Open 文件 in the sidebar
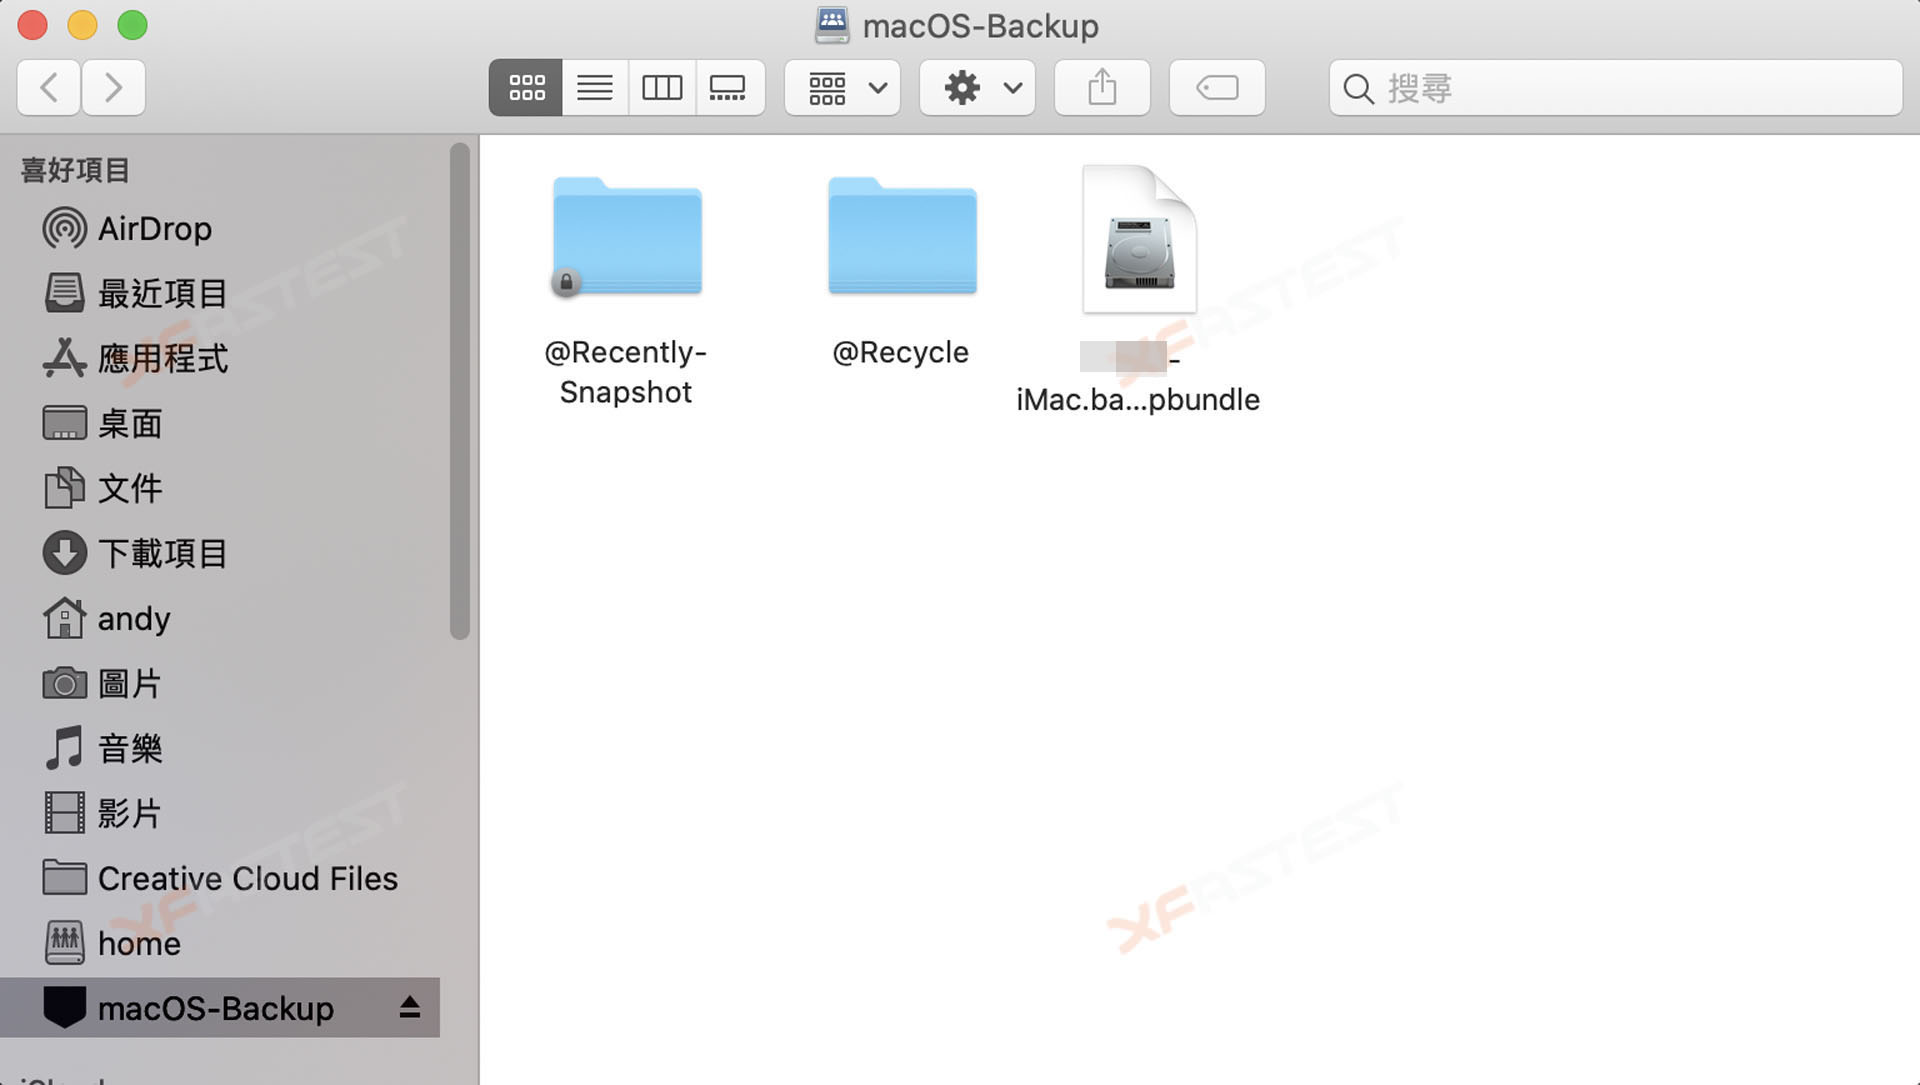The height and width of the screenshot is (1085, 1920). coord(220,489)
